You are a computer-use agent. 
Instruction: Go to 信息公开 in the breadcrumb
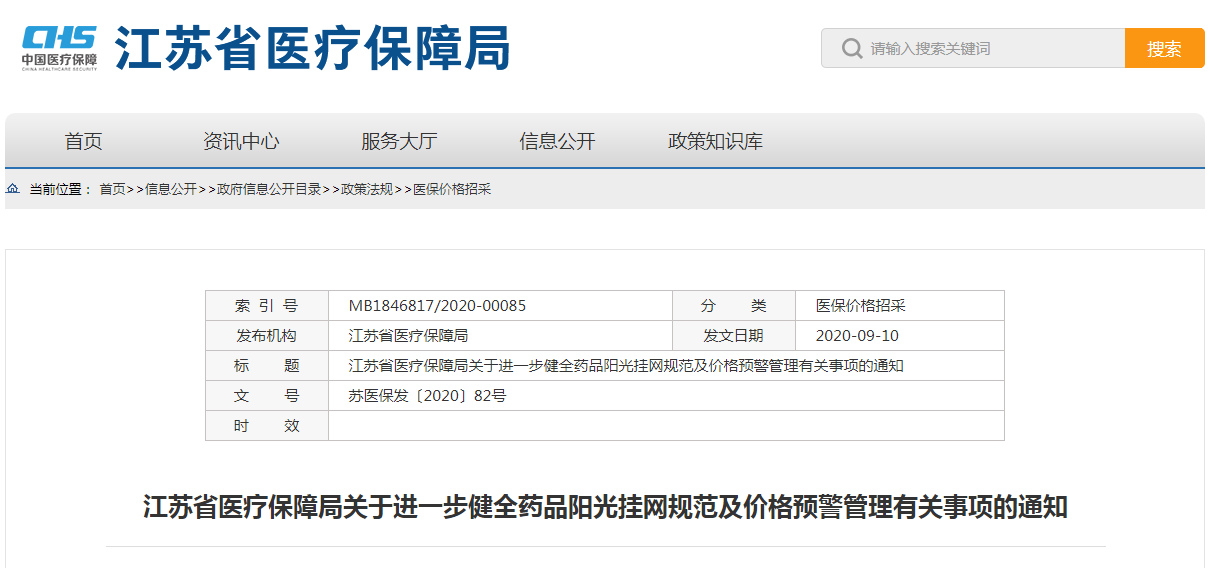click(x=171, y=189)
